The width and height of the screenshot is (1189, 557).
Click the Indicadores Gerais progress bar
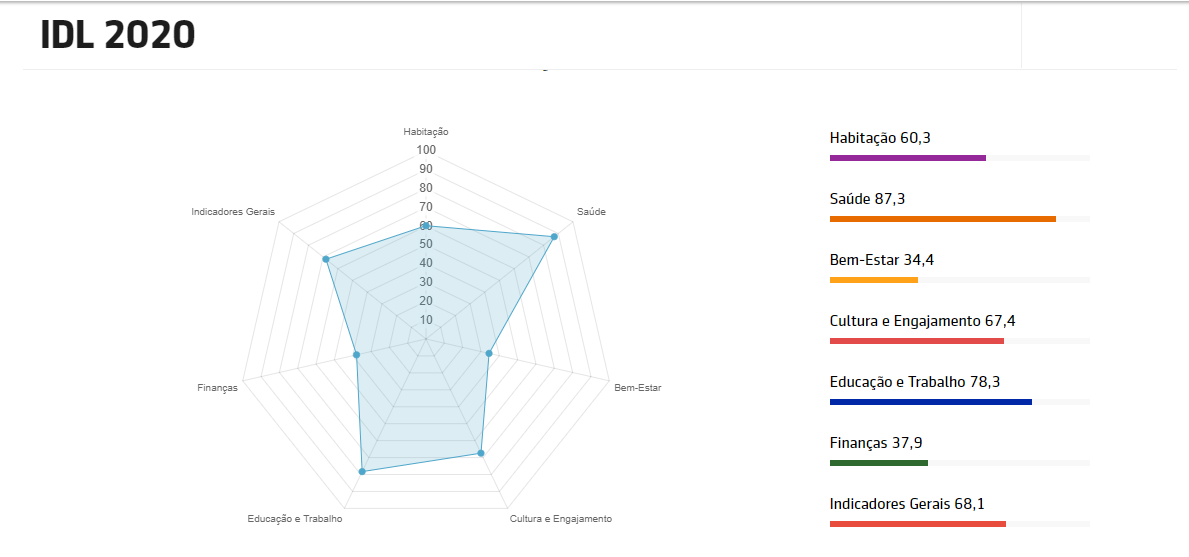pos(917,524)
